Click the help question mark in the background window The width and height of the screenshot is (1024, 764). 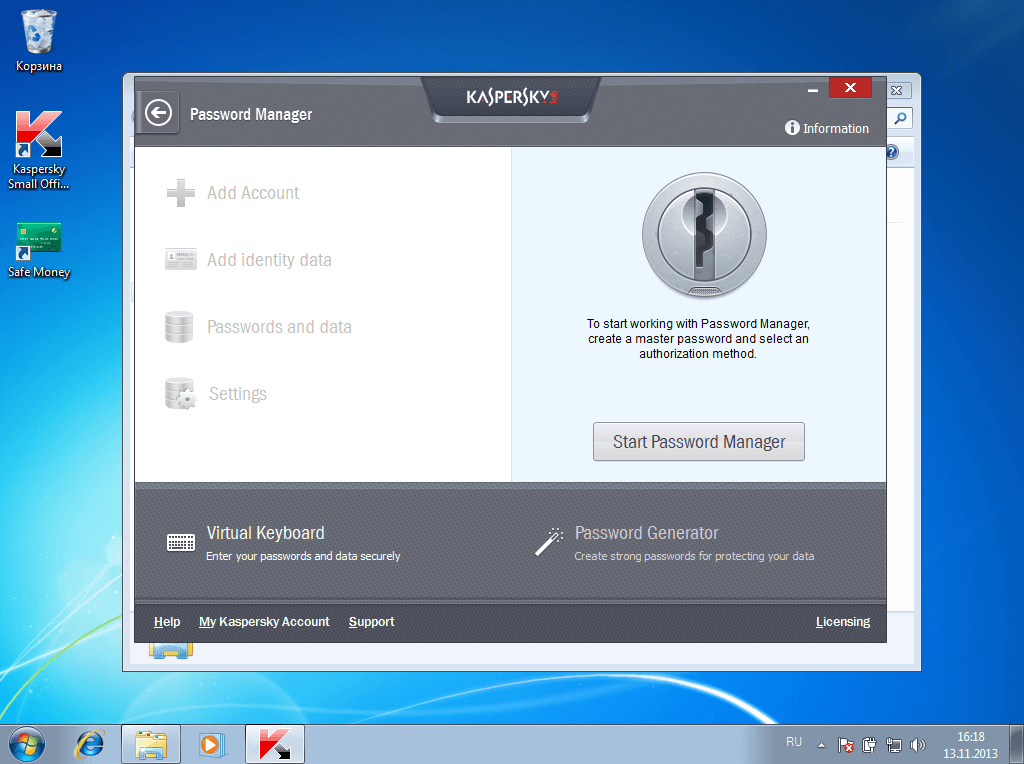point(892,152)
